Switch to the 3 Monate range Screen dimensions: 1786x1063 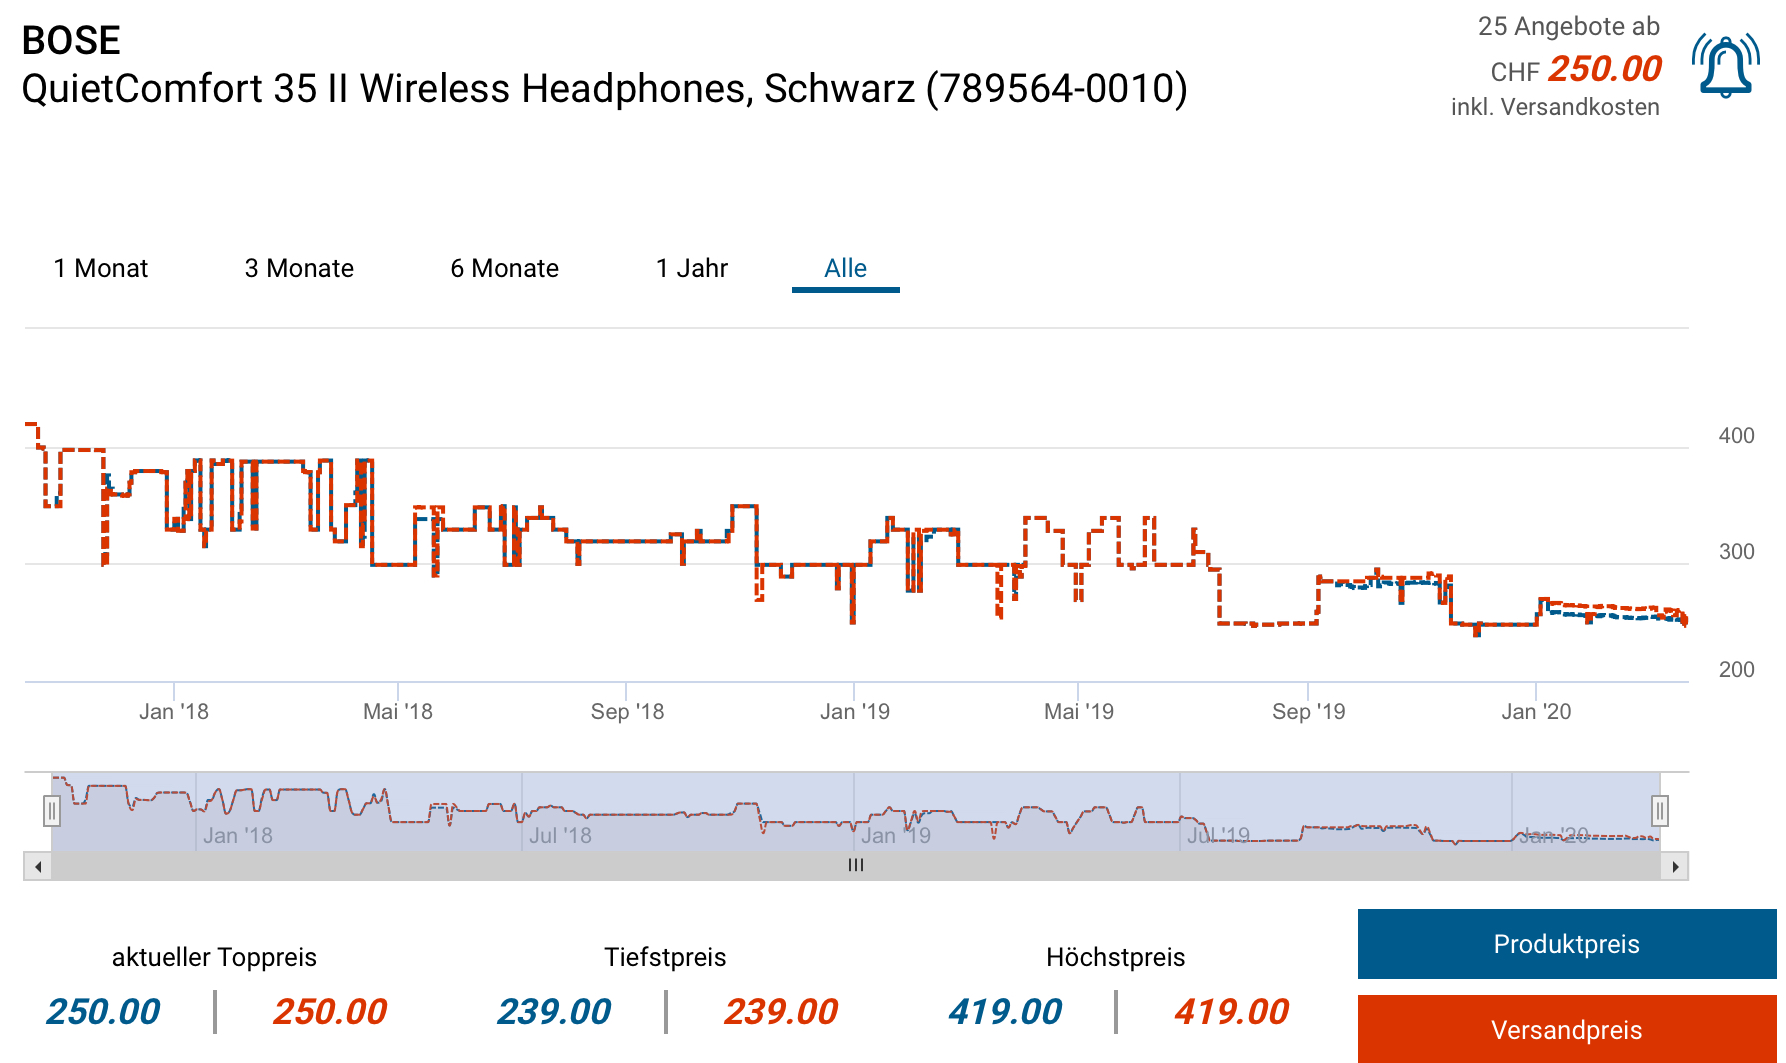tap(299, 268)
